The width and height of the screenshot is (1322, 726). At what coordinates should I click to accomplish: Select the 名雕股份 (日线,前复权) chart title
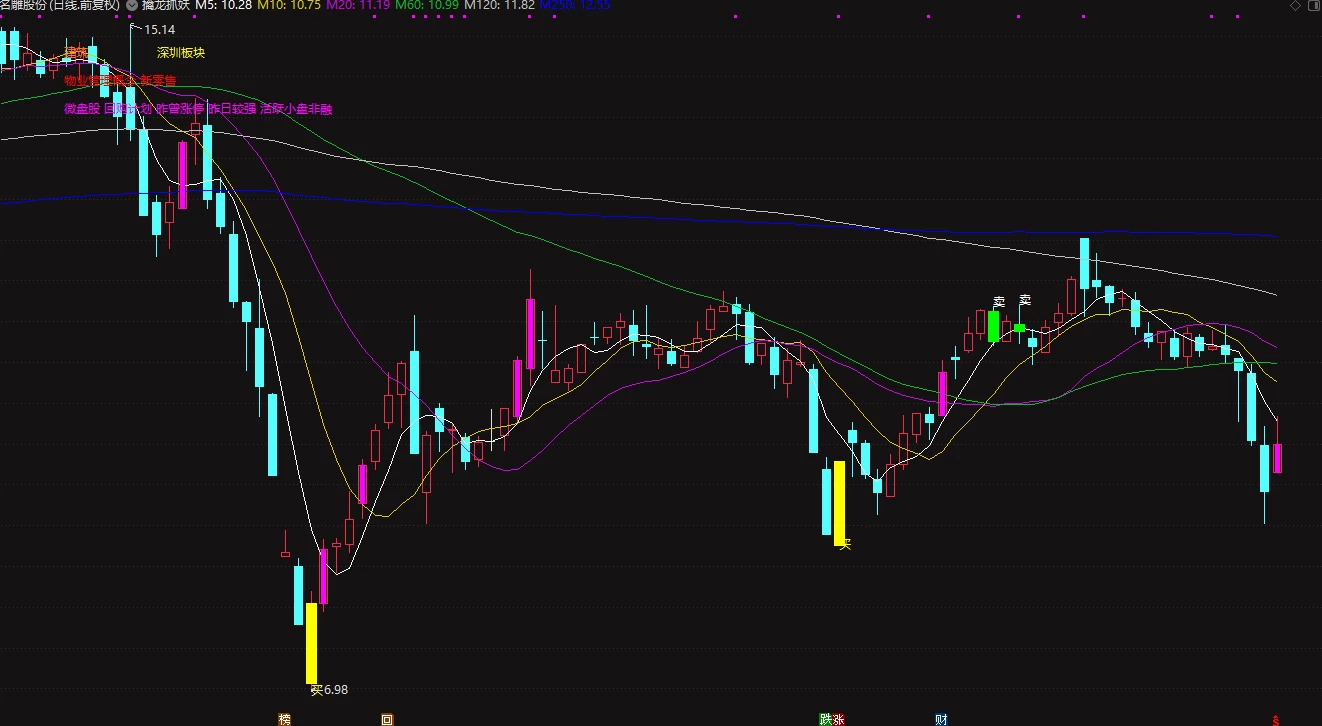[x=60, y=6]
